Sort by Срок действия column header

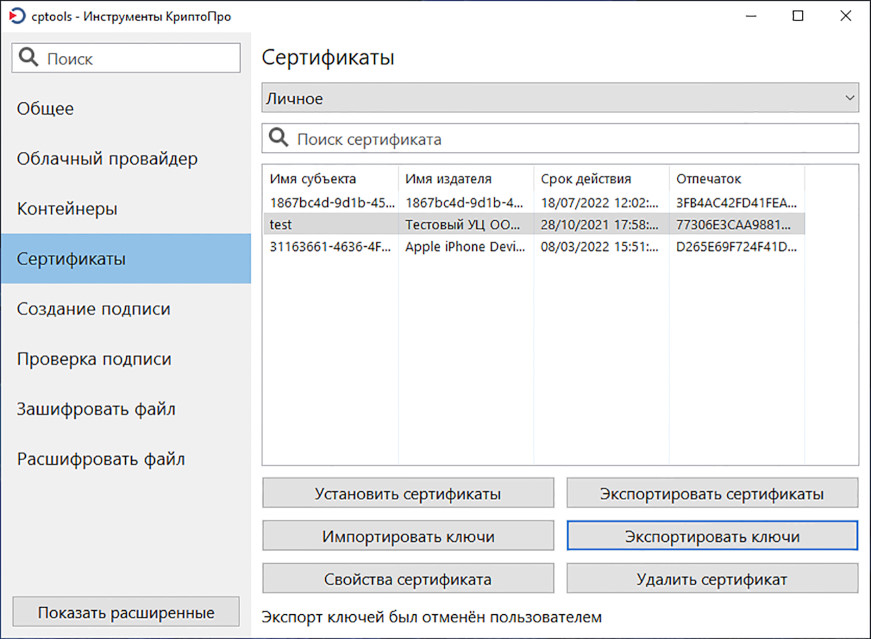tap(586, 179)
